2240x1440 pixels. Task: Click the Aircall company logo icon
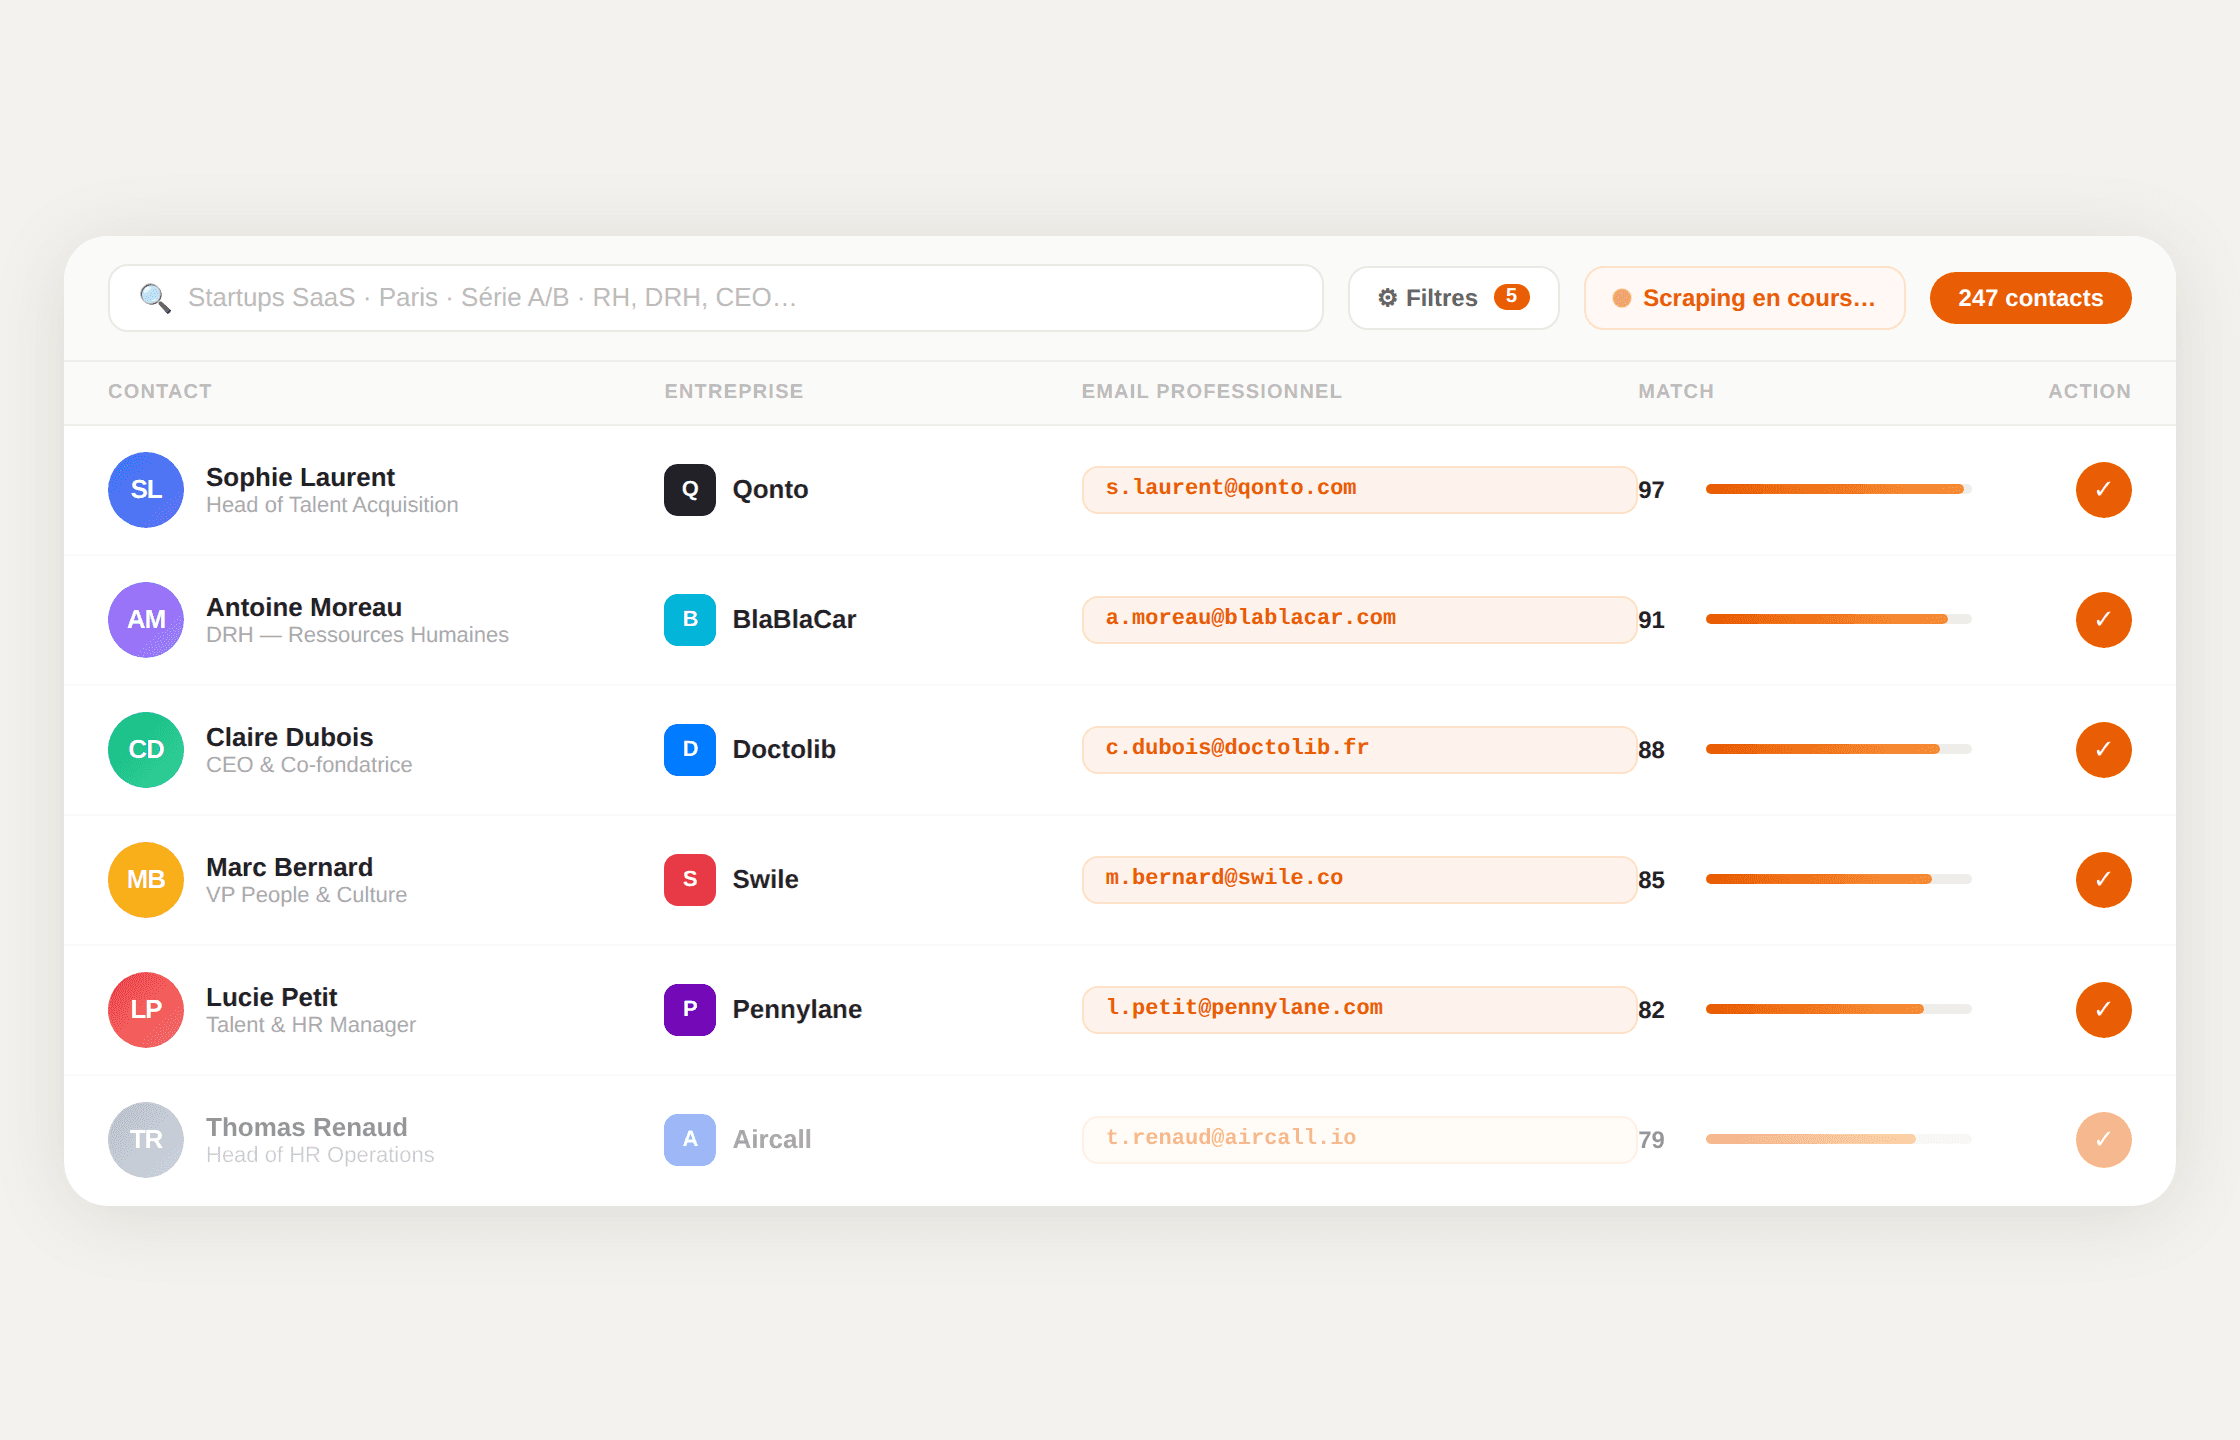689,1140
